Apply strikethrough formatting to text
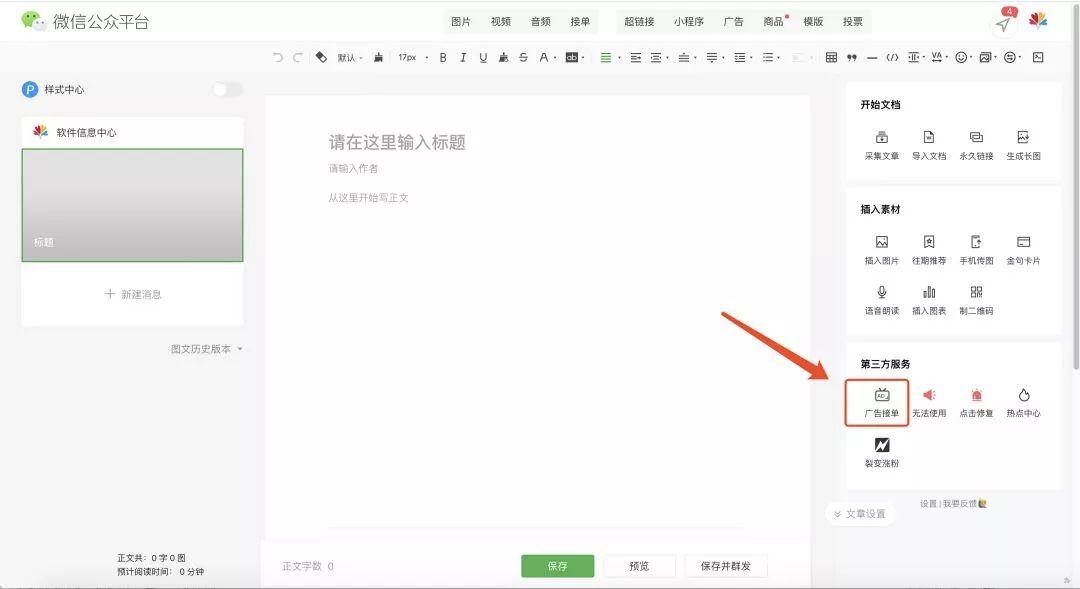This screenshot has width=1080, height=589. pos(523,57)
